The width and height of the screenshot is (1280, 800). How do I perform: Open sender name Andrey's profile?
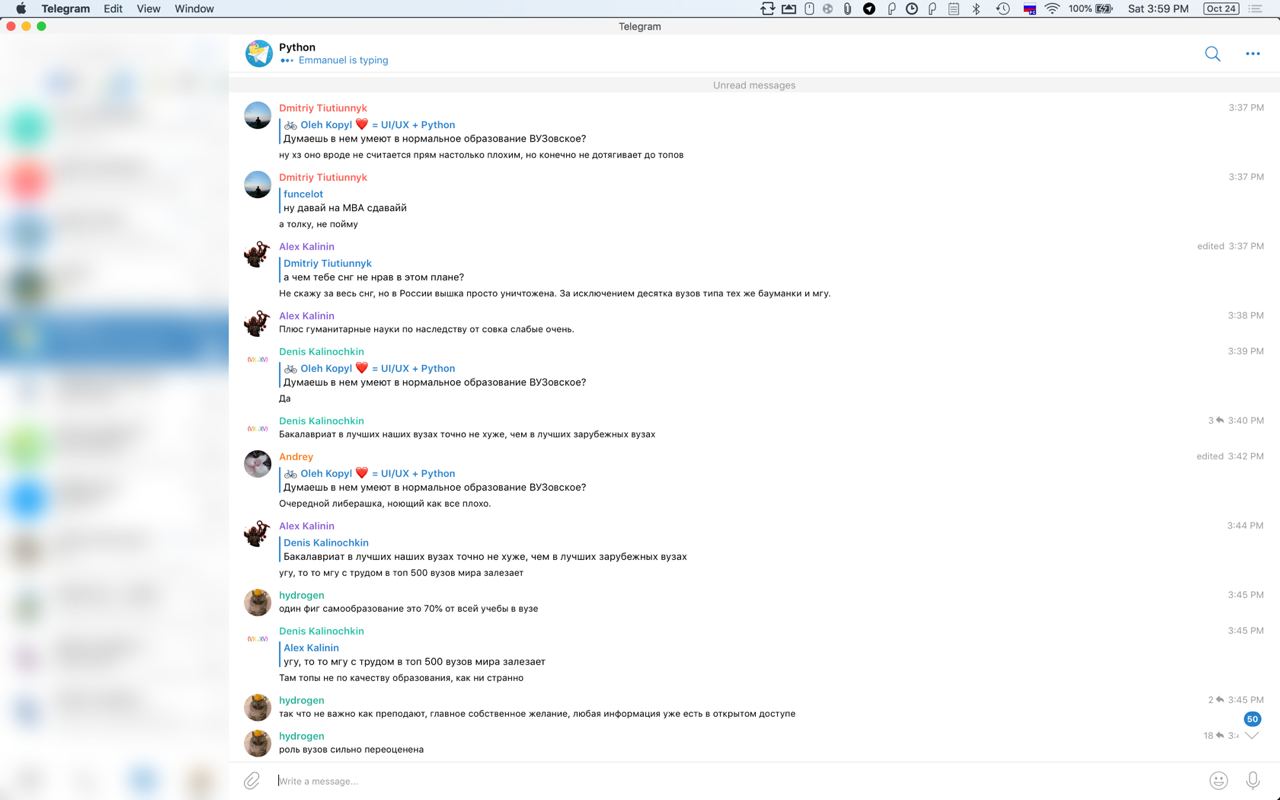pyautogui.click(x=296, y=457)
